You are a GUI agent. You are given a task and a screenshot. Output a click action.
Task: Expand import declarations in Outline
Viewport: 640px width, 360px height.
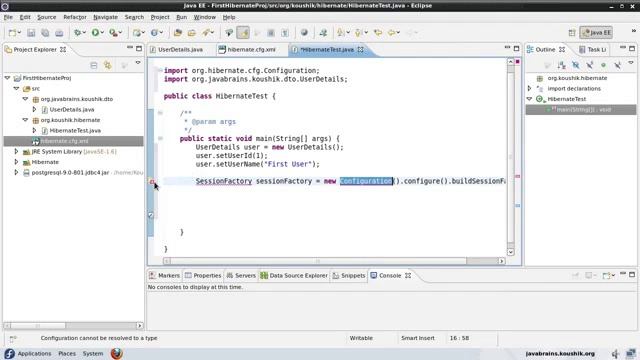pos(529,88)
